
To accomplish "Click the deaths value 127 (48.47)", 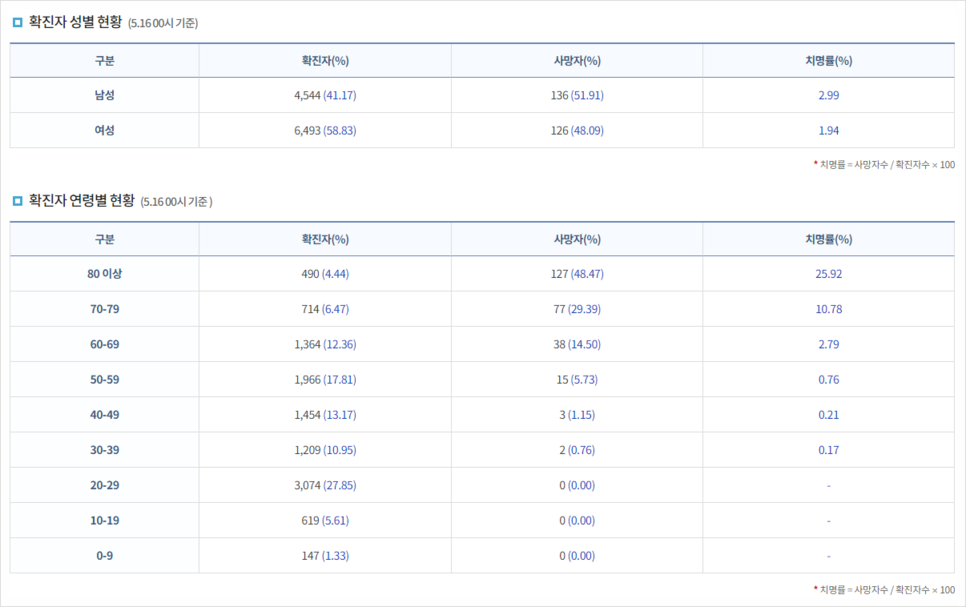I will [577, 274].
